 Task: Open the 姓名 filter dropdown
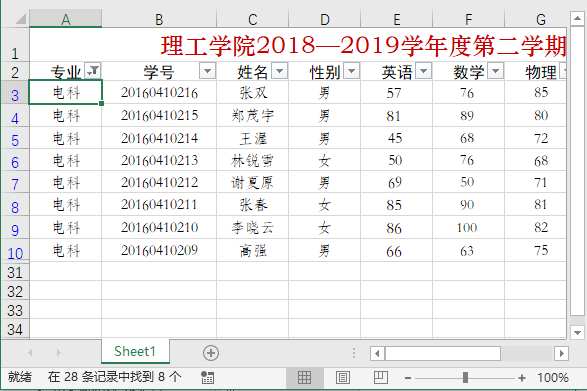(x=279, y=70)
